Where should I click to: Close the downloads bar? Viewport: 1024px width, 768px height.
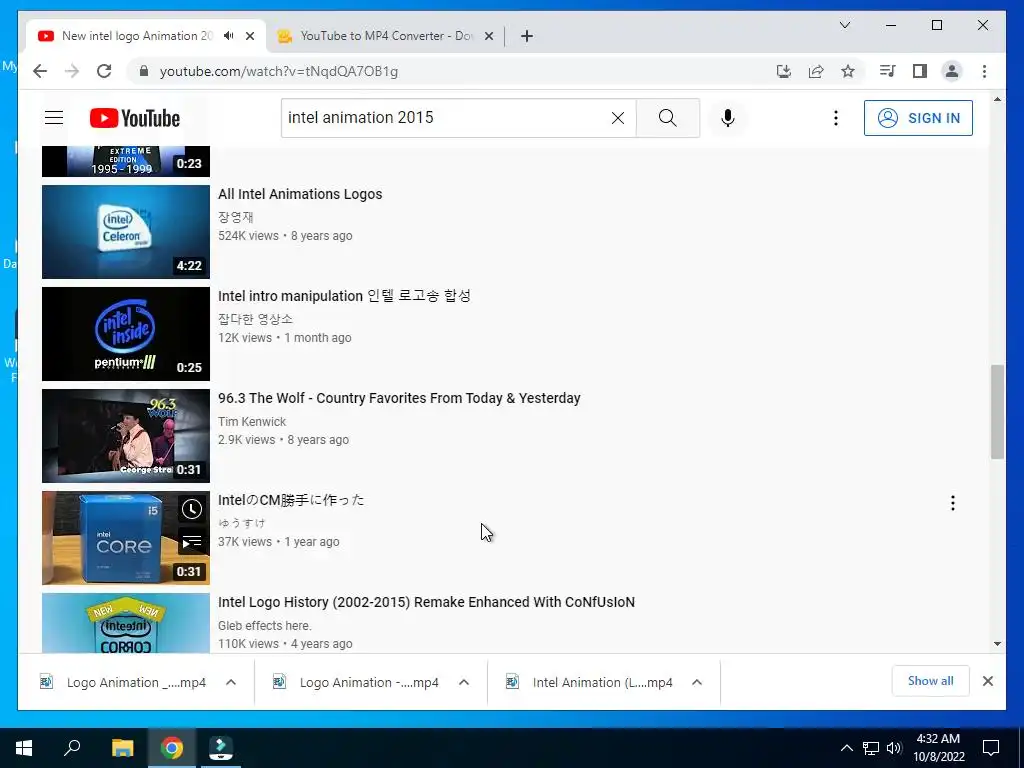coord(987,681)
